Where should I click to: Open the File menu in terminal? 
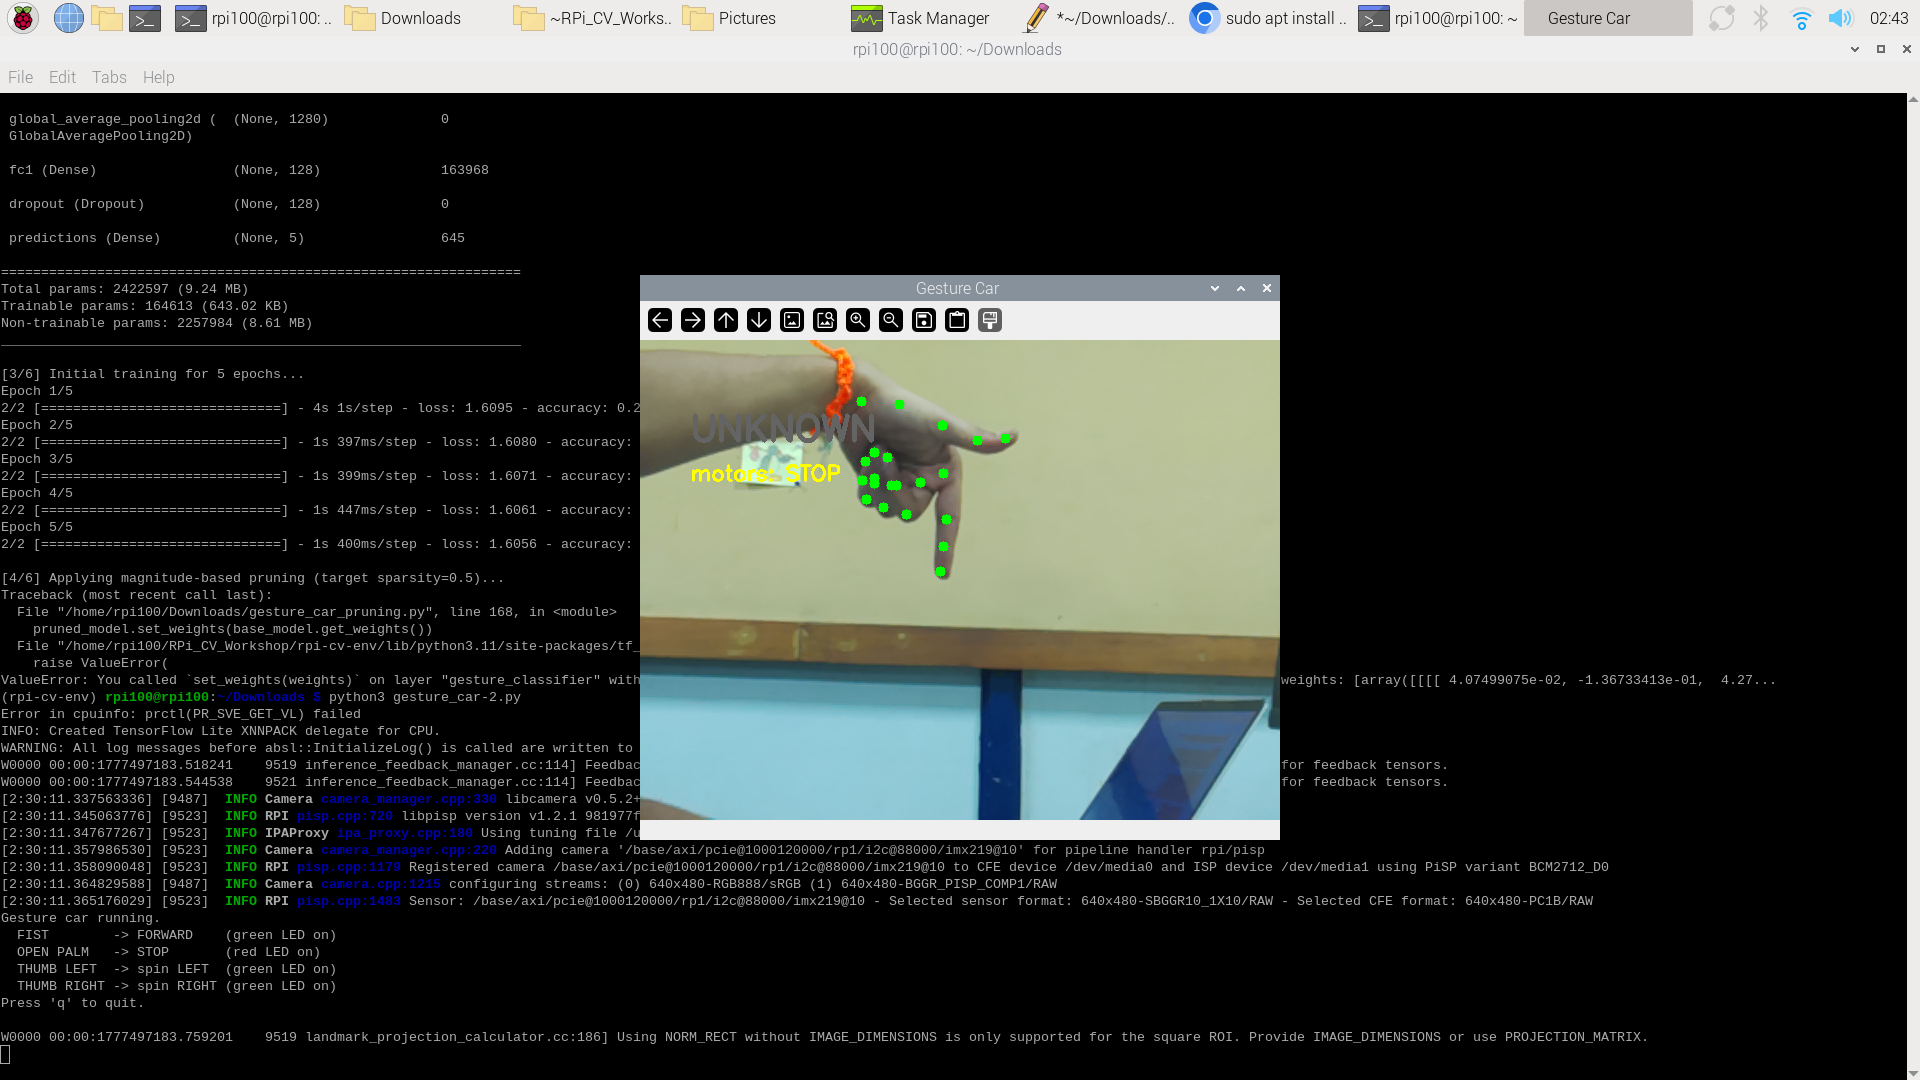pyautogui.click(x=20, y=77)
